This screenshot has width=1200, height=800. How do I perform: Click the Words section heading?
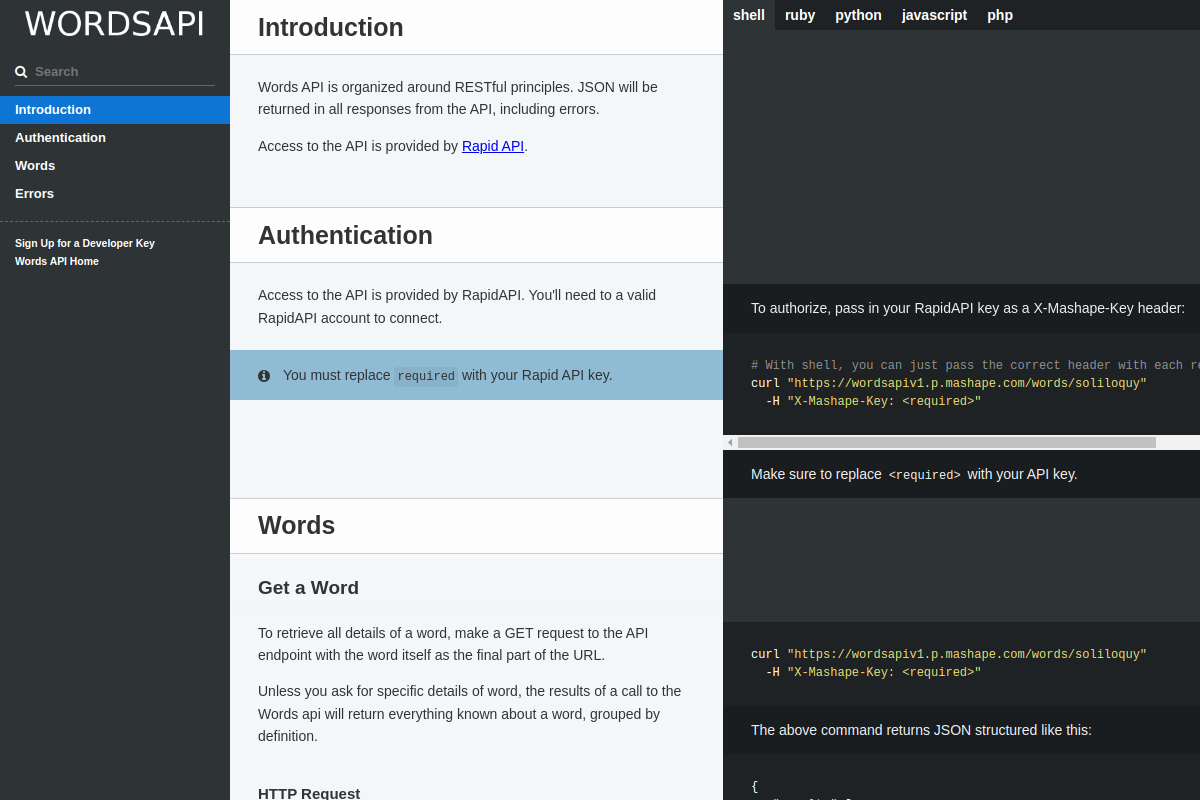coord(297,526)
